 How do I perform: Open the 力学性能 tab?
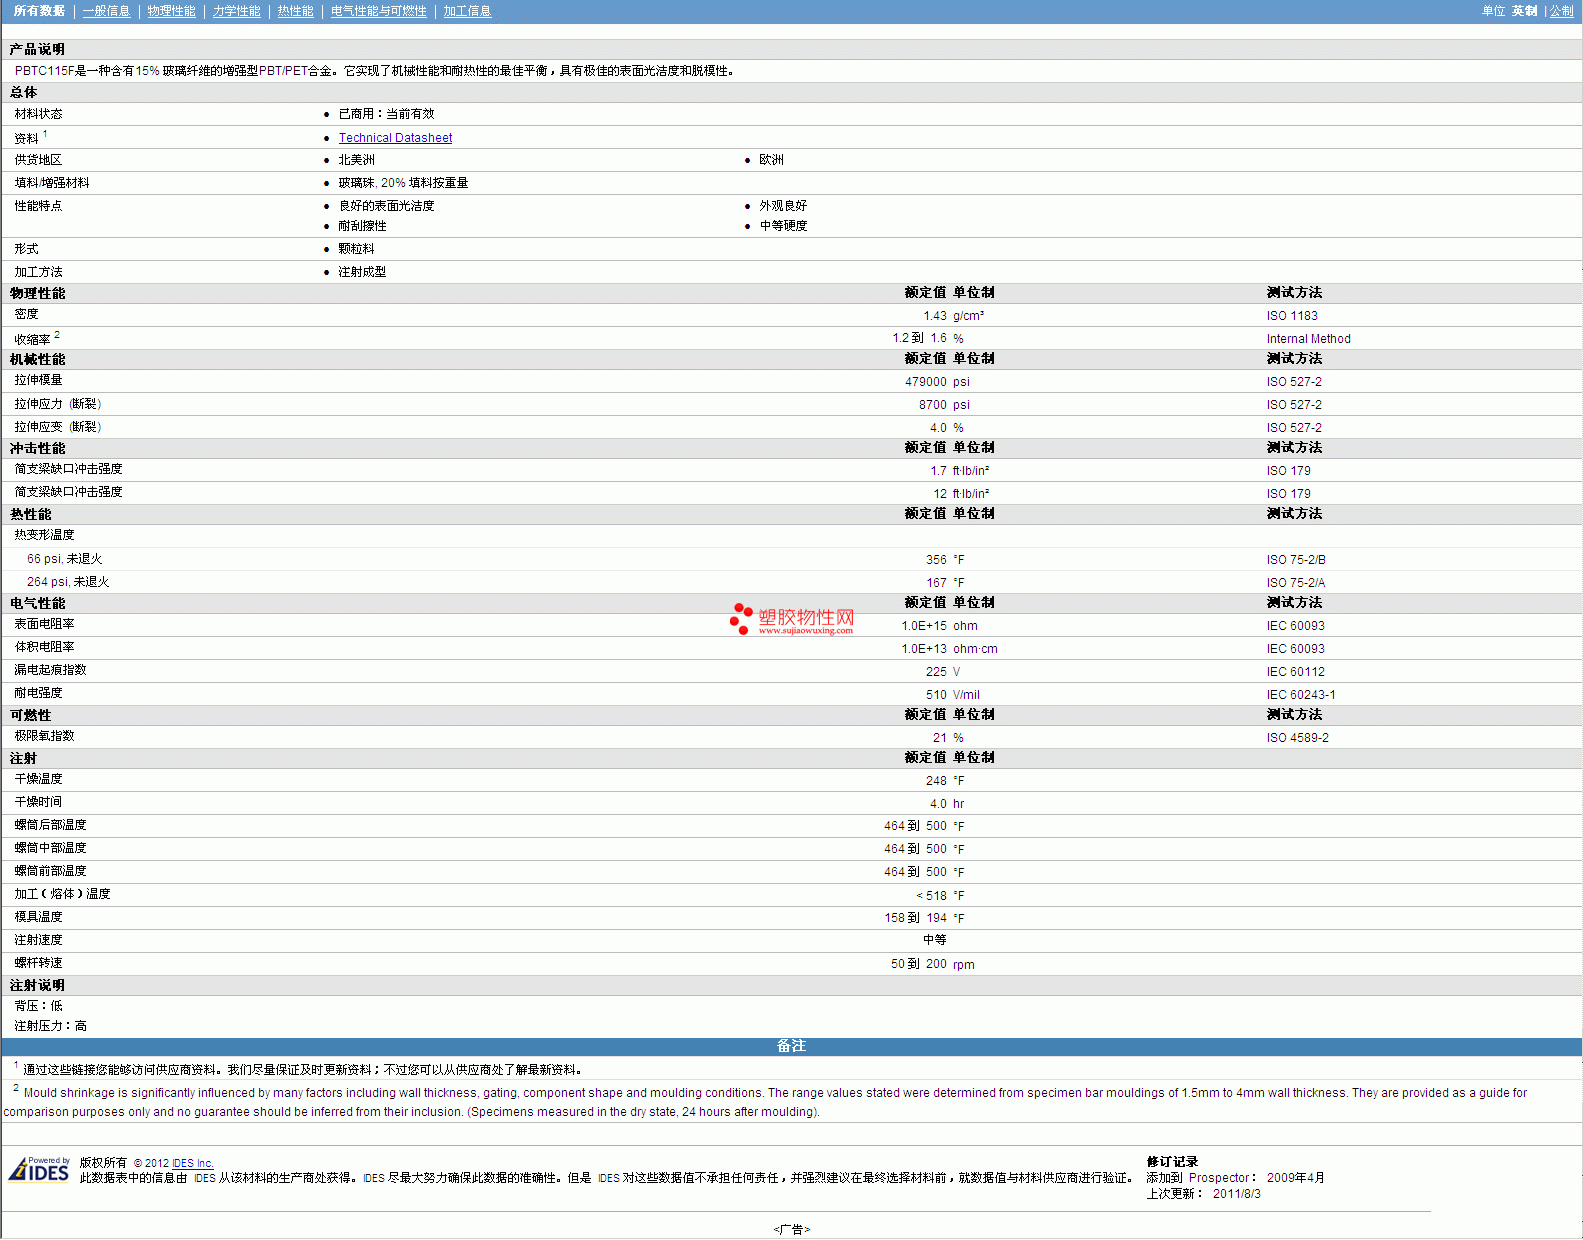point(236,11)
